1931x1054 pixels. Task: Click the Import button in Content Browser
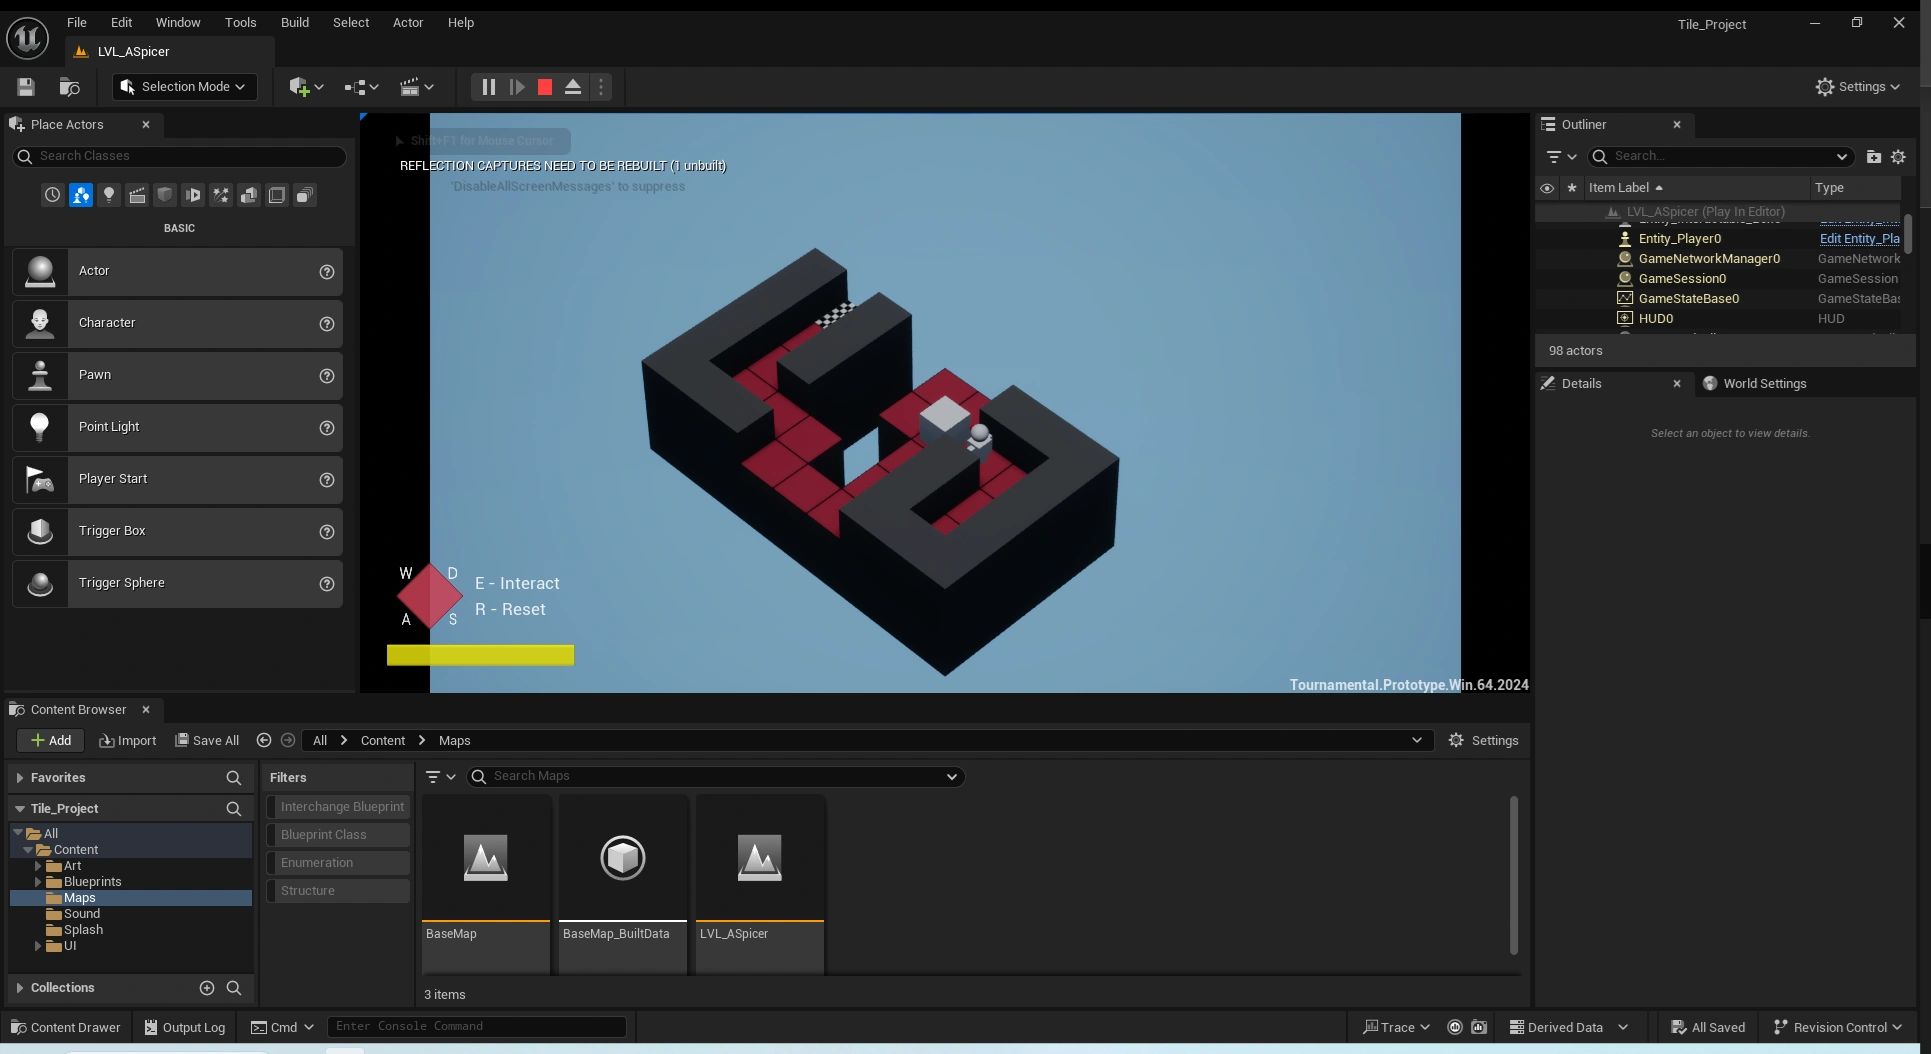(x=127, y=741)
